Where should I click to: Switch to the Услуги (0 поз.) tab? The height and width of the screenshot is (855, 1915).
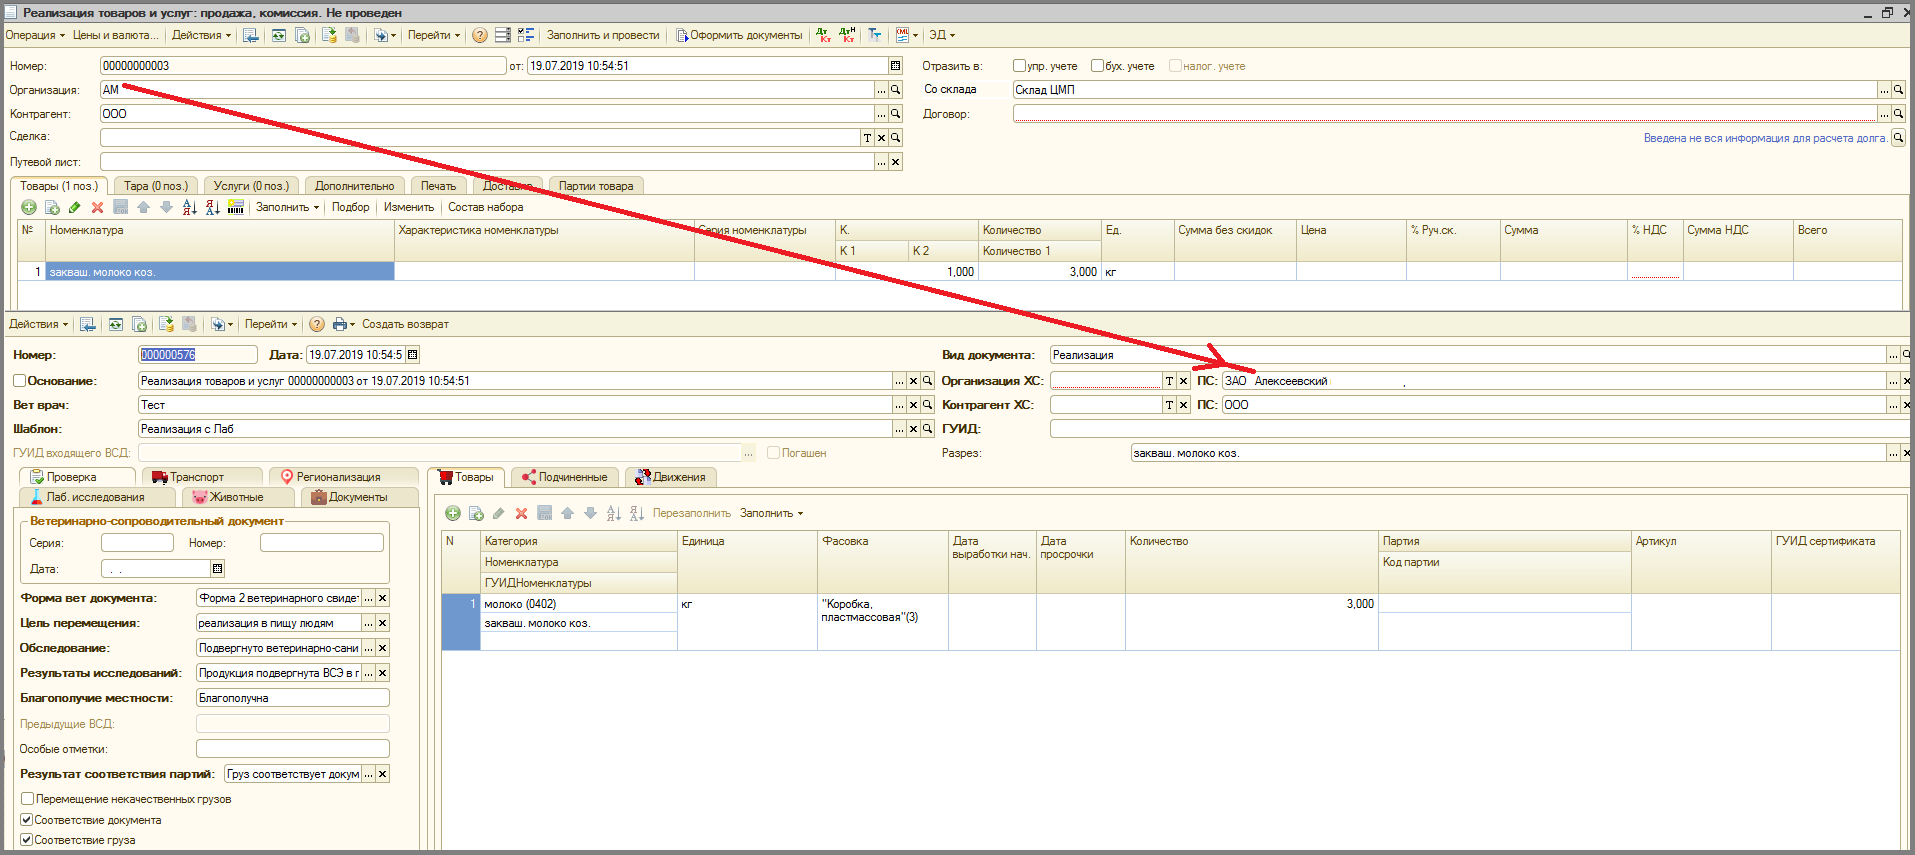251,186
